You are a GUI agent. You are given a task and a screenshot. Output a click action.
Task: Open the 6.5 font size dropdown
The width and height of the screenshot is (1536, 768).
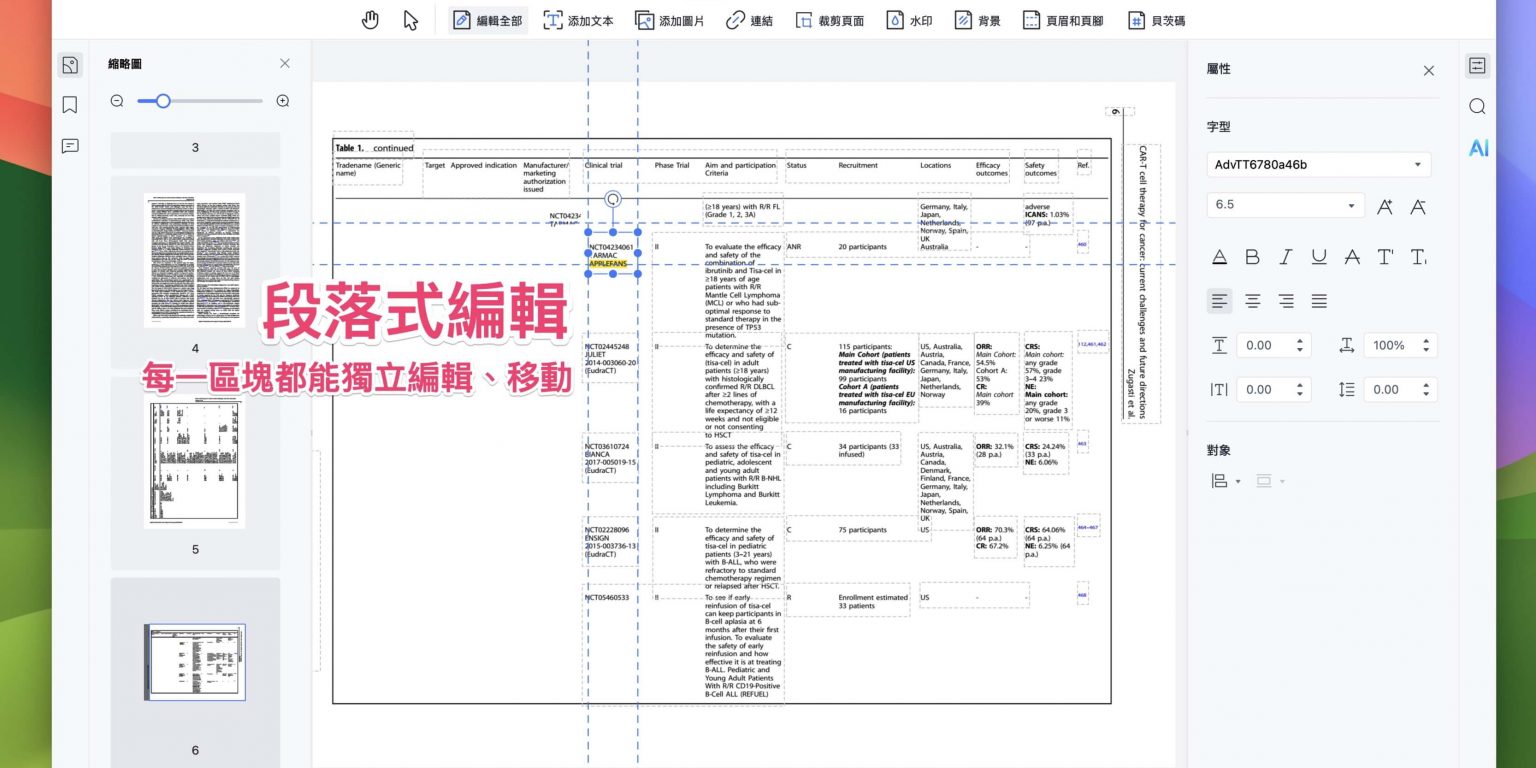(x=1285, y=205)
